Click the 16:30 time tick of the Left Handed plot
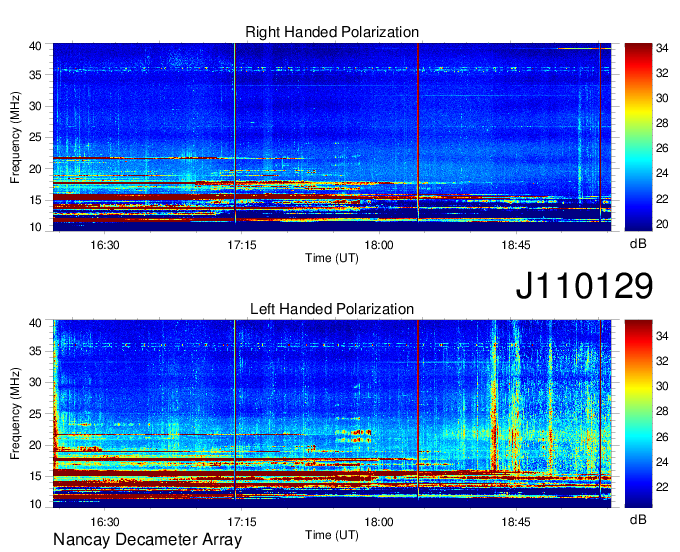Screen dimensions: 680x552 (105, 522)
